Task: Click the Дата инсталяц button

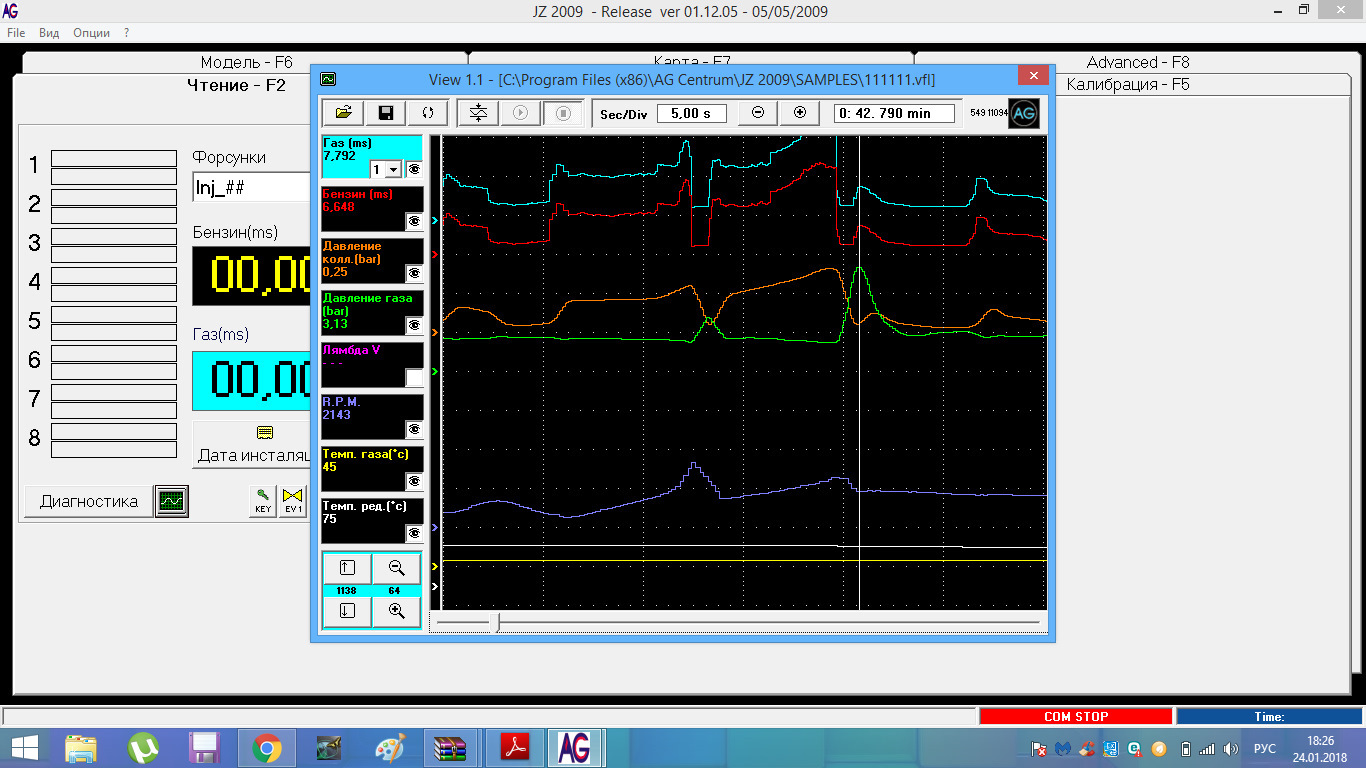Action: [x=252, y=444]
